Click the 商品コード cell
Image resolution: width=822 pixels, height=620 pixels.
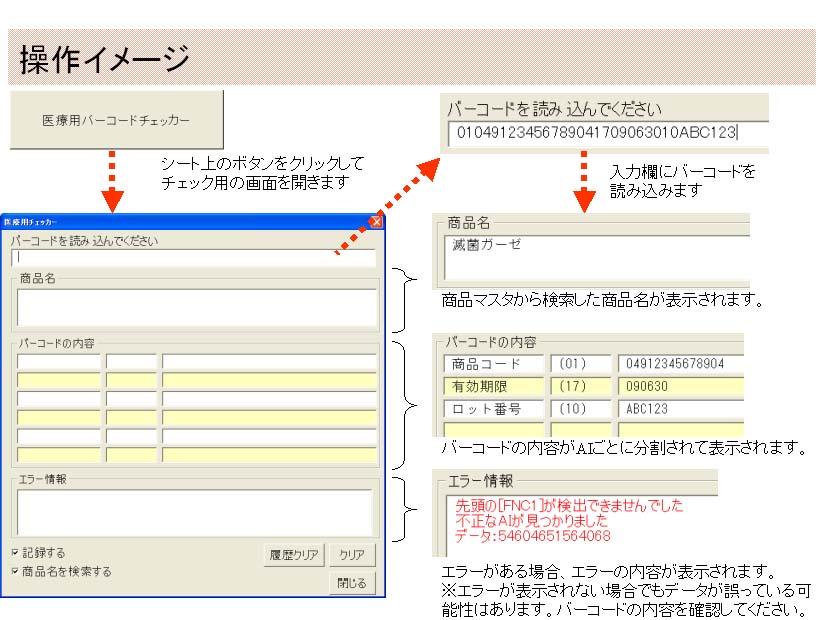pos(493,364)
